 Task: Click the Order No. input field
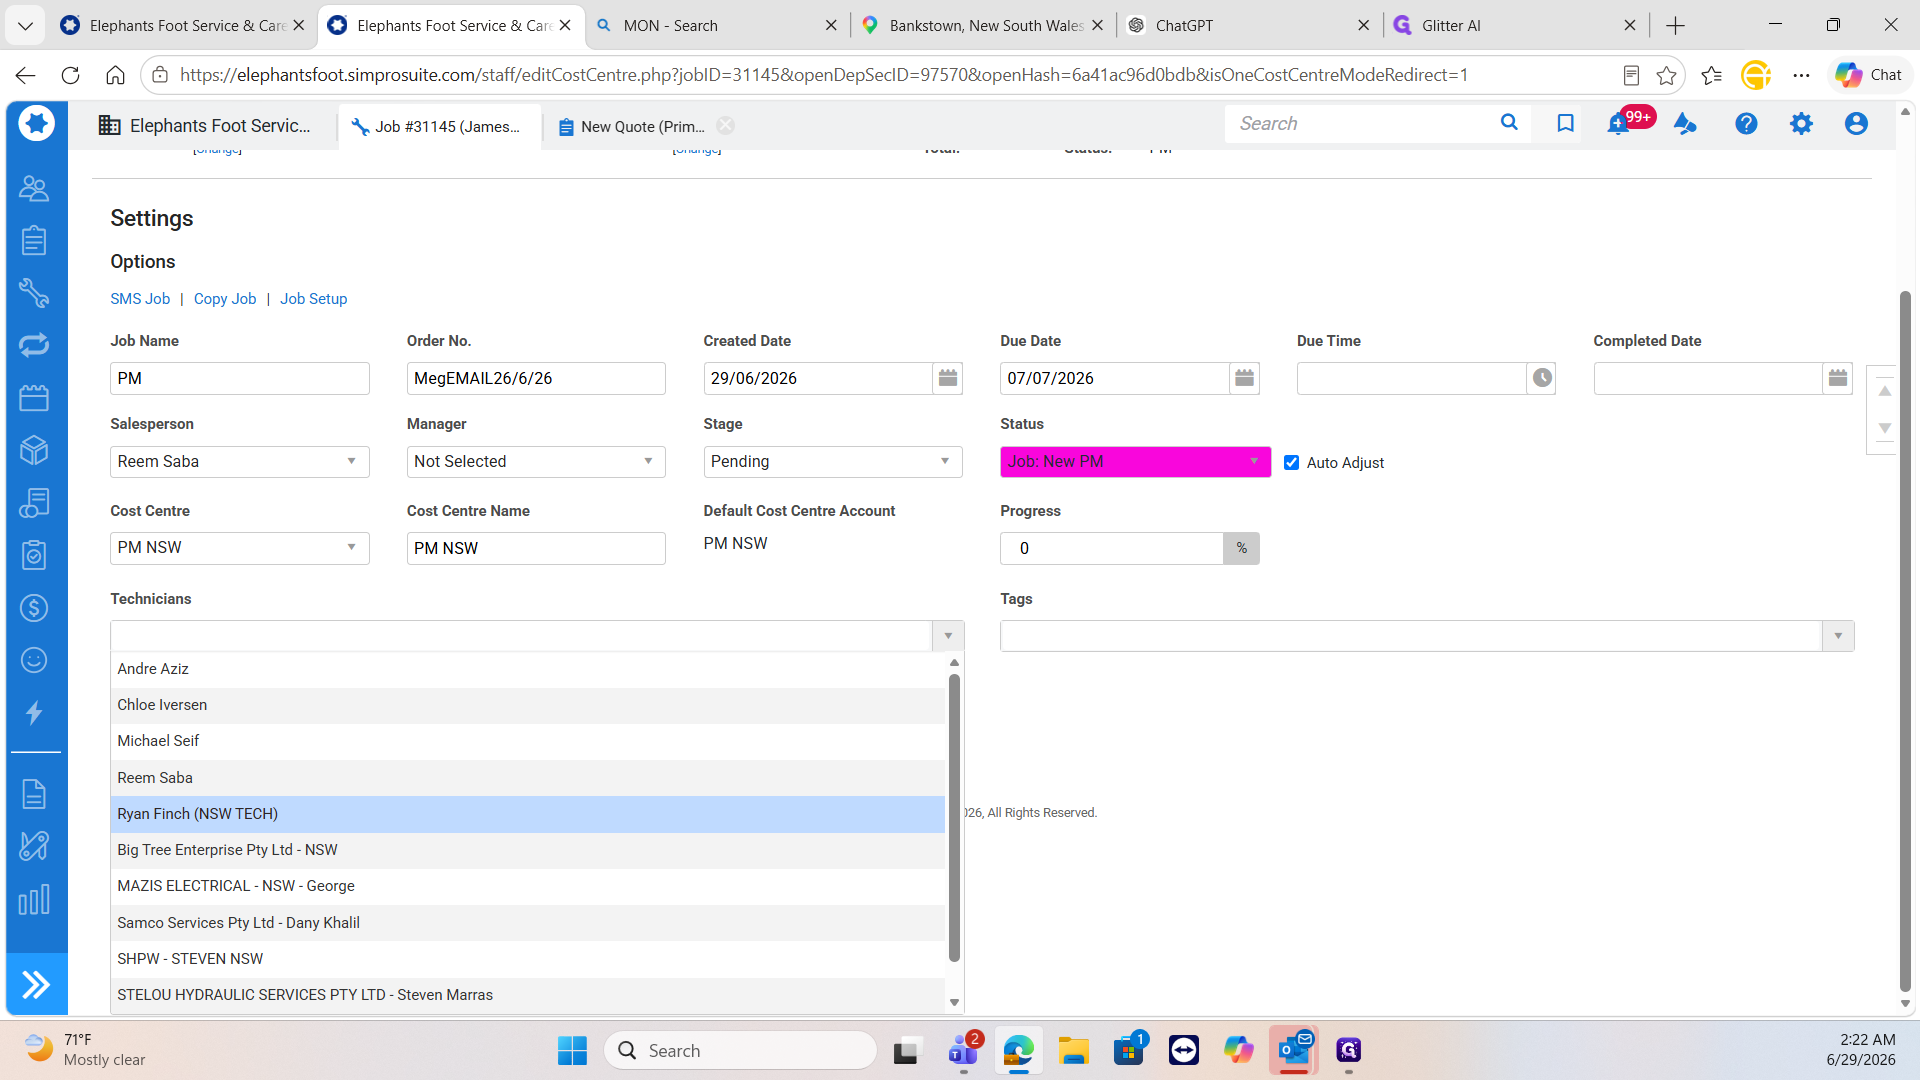pos(536,378)
